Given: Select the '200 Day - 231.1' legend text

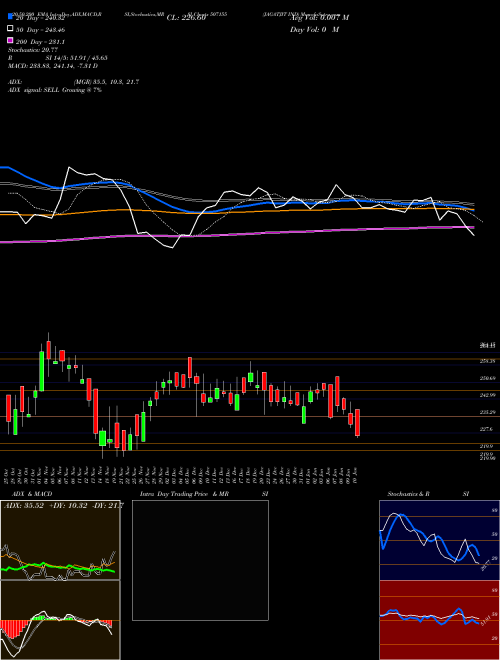Looking at the screenshot, I should click(40, 42).
